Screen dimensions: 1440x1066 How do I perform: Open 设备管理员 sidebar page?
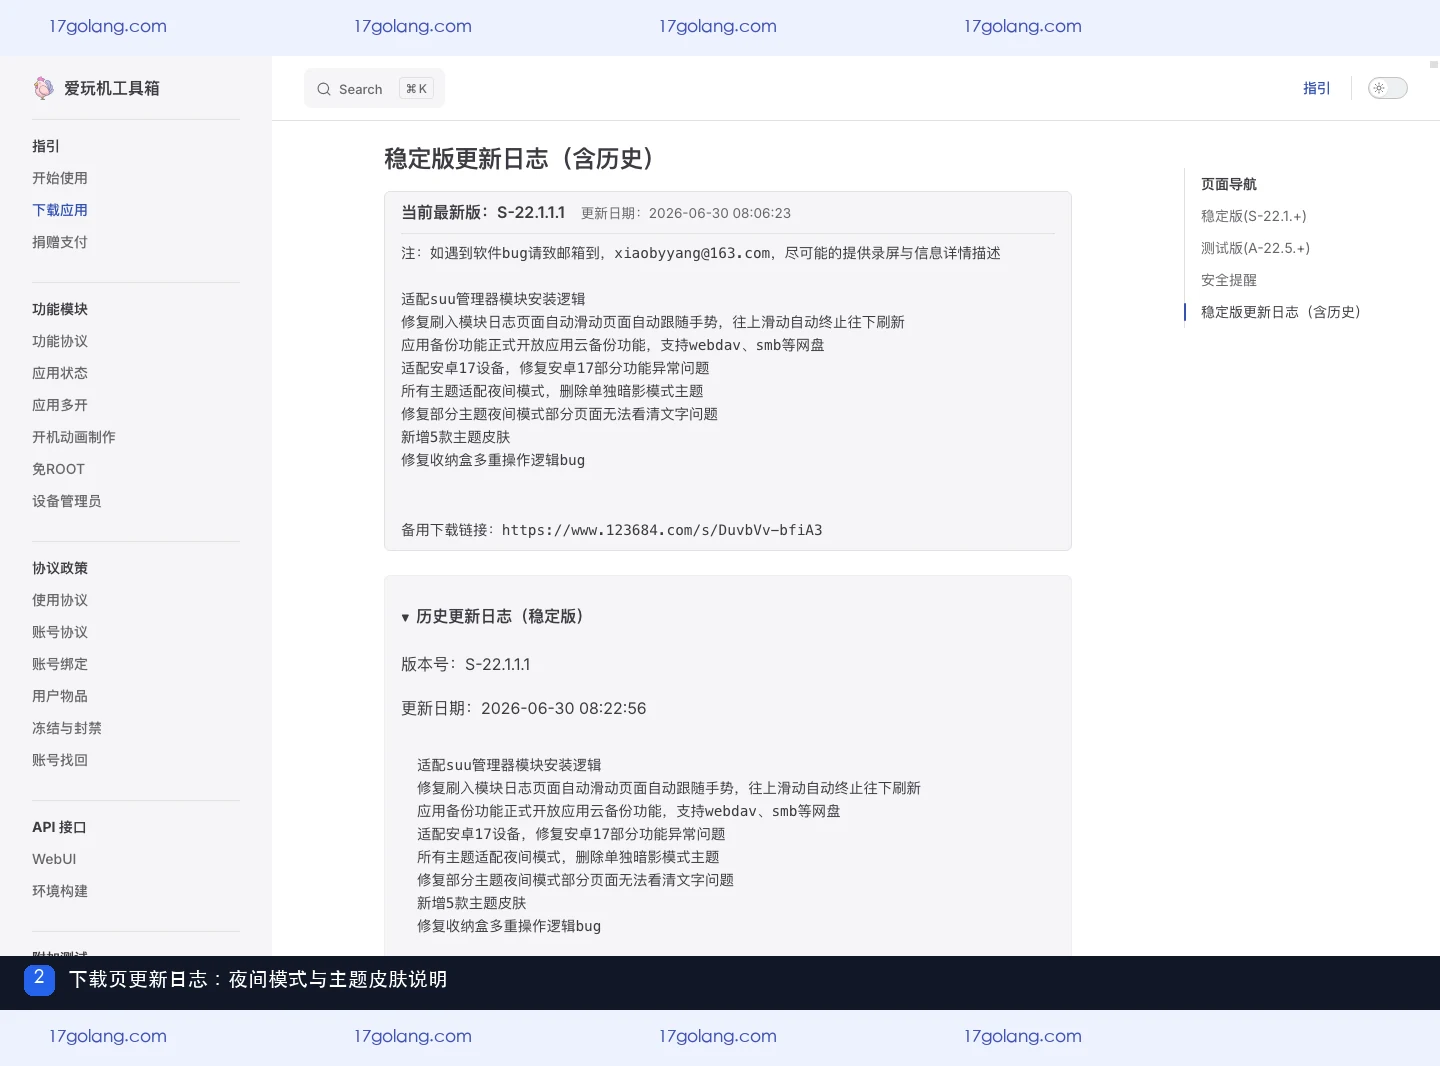click(x=67, y=501)
